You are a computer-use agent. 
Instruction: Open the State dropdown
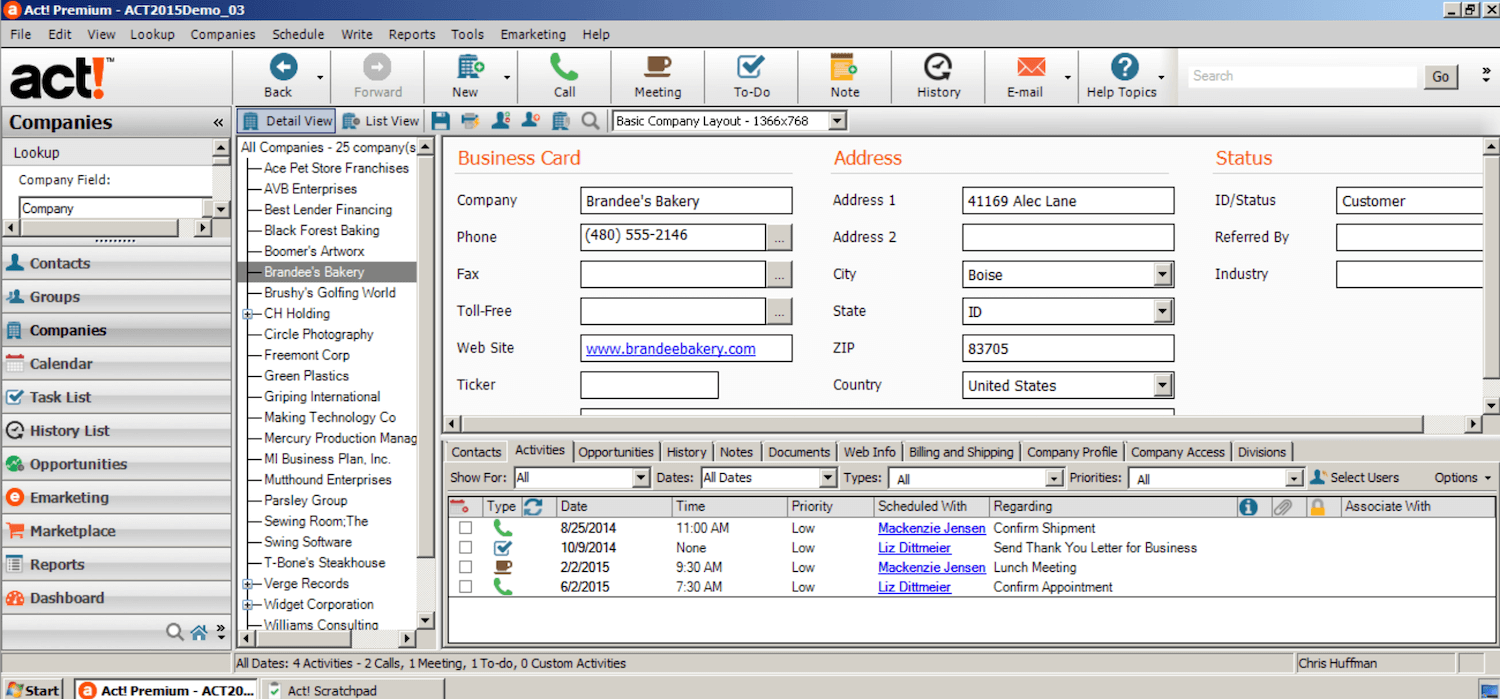[1163, 312]
